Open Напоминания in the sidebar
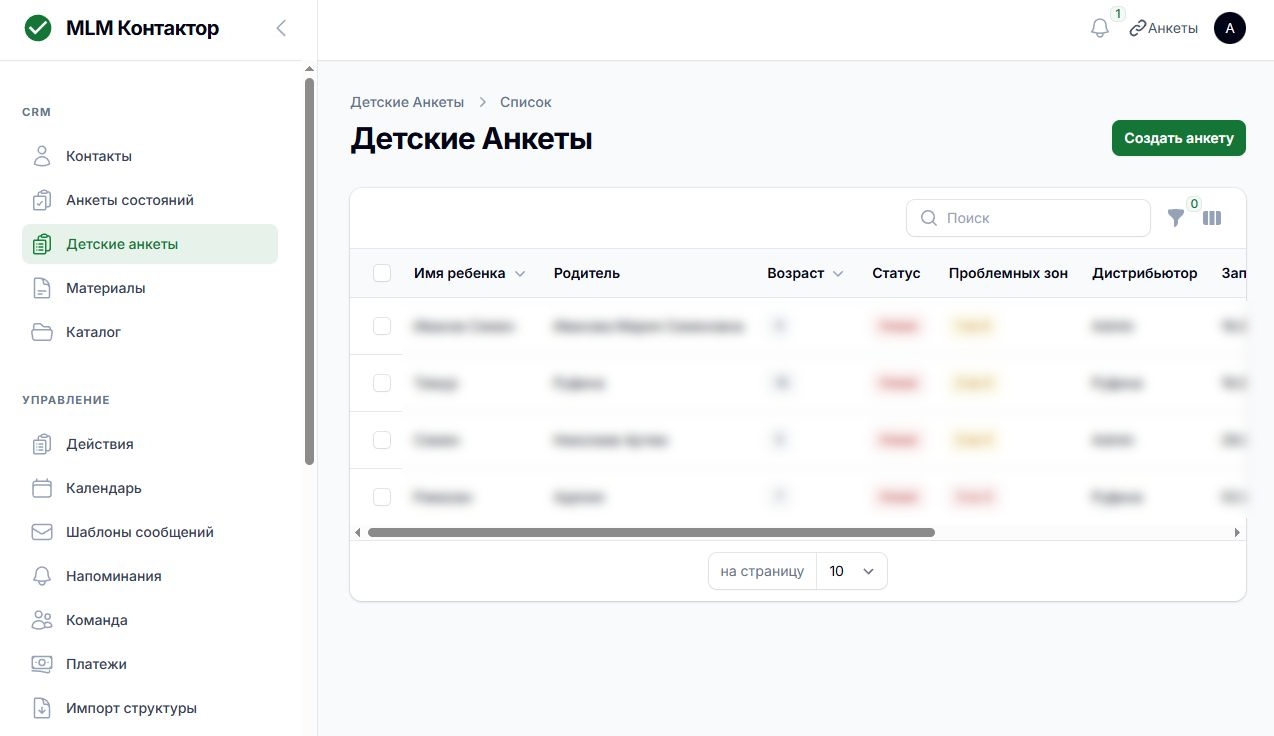 tap(150, 576)
